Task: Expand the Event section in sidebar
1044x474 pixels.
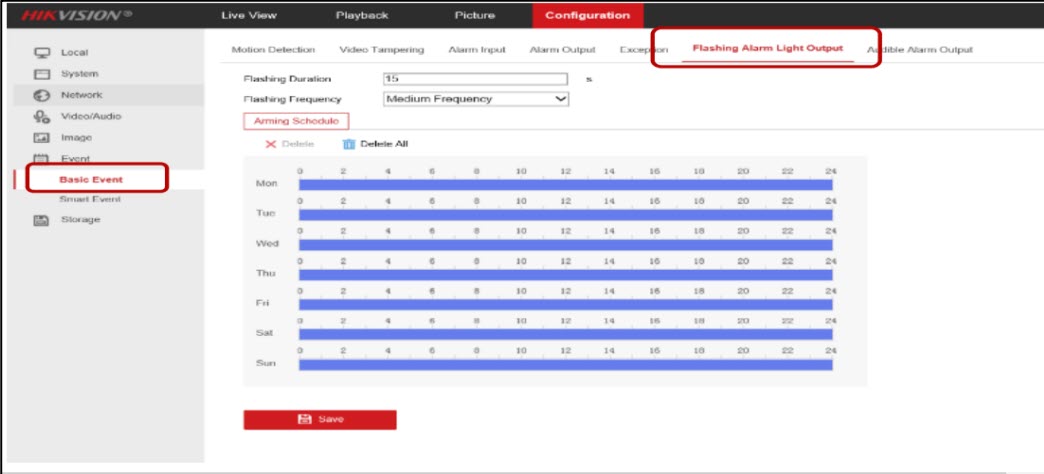Action: click(75, 159)
